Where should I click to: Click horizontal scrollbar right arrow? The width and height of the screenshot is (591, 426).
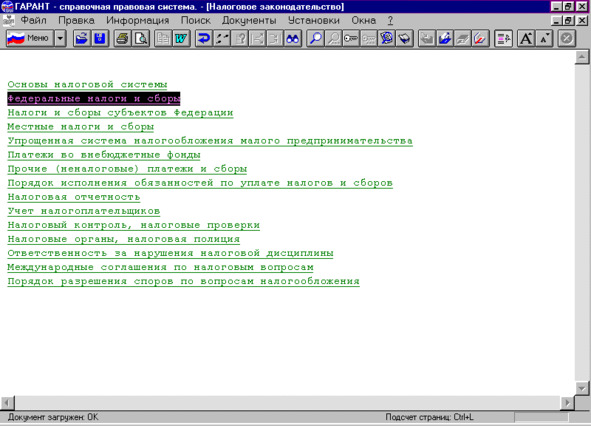pos(567,403)
